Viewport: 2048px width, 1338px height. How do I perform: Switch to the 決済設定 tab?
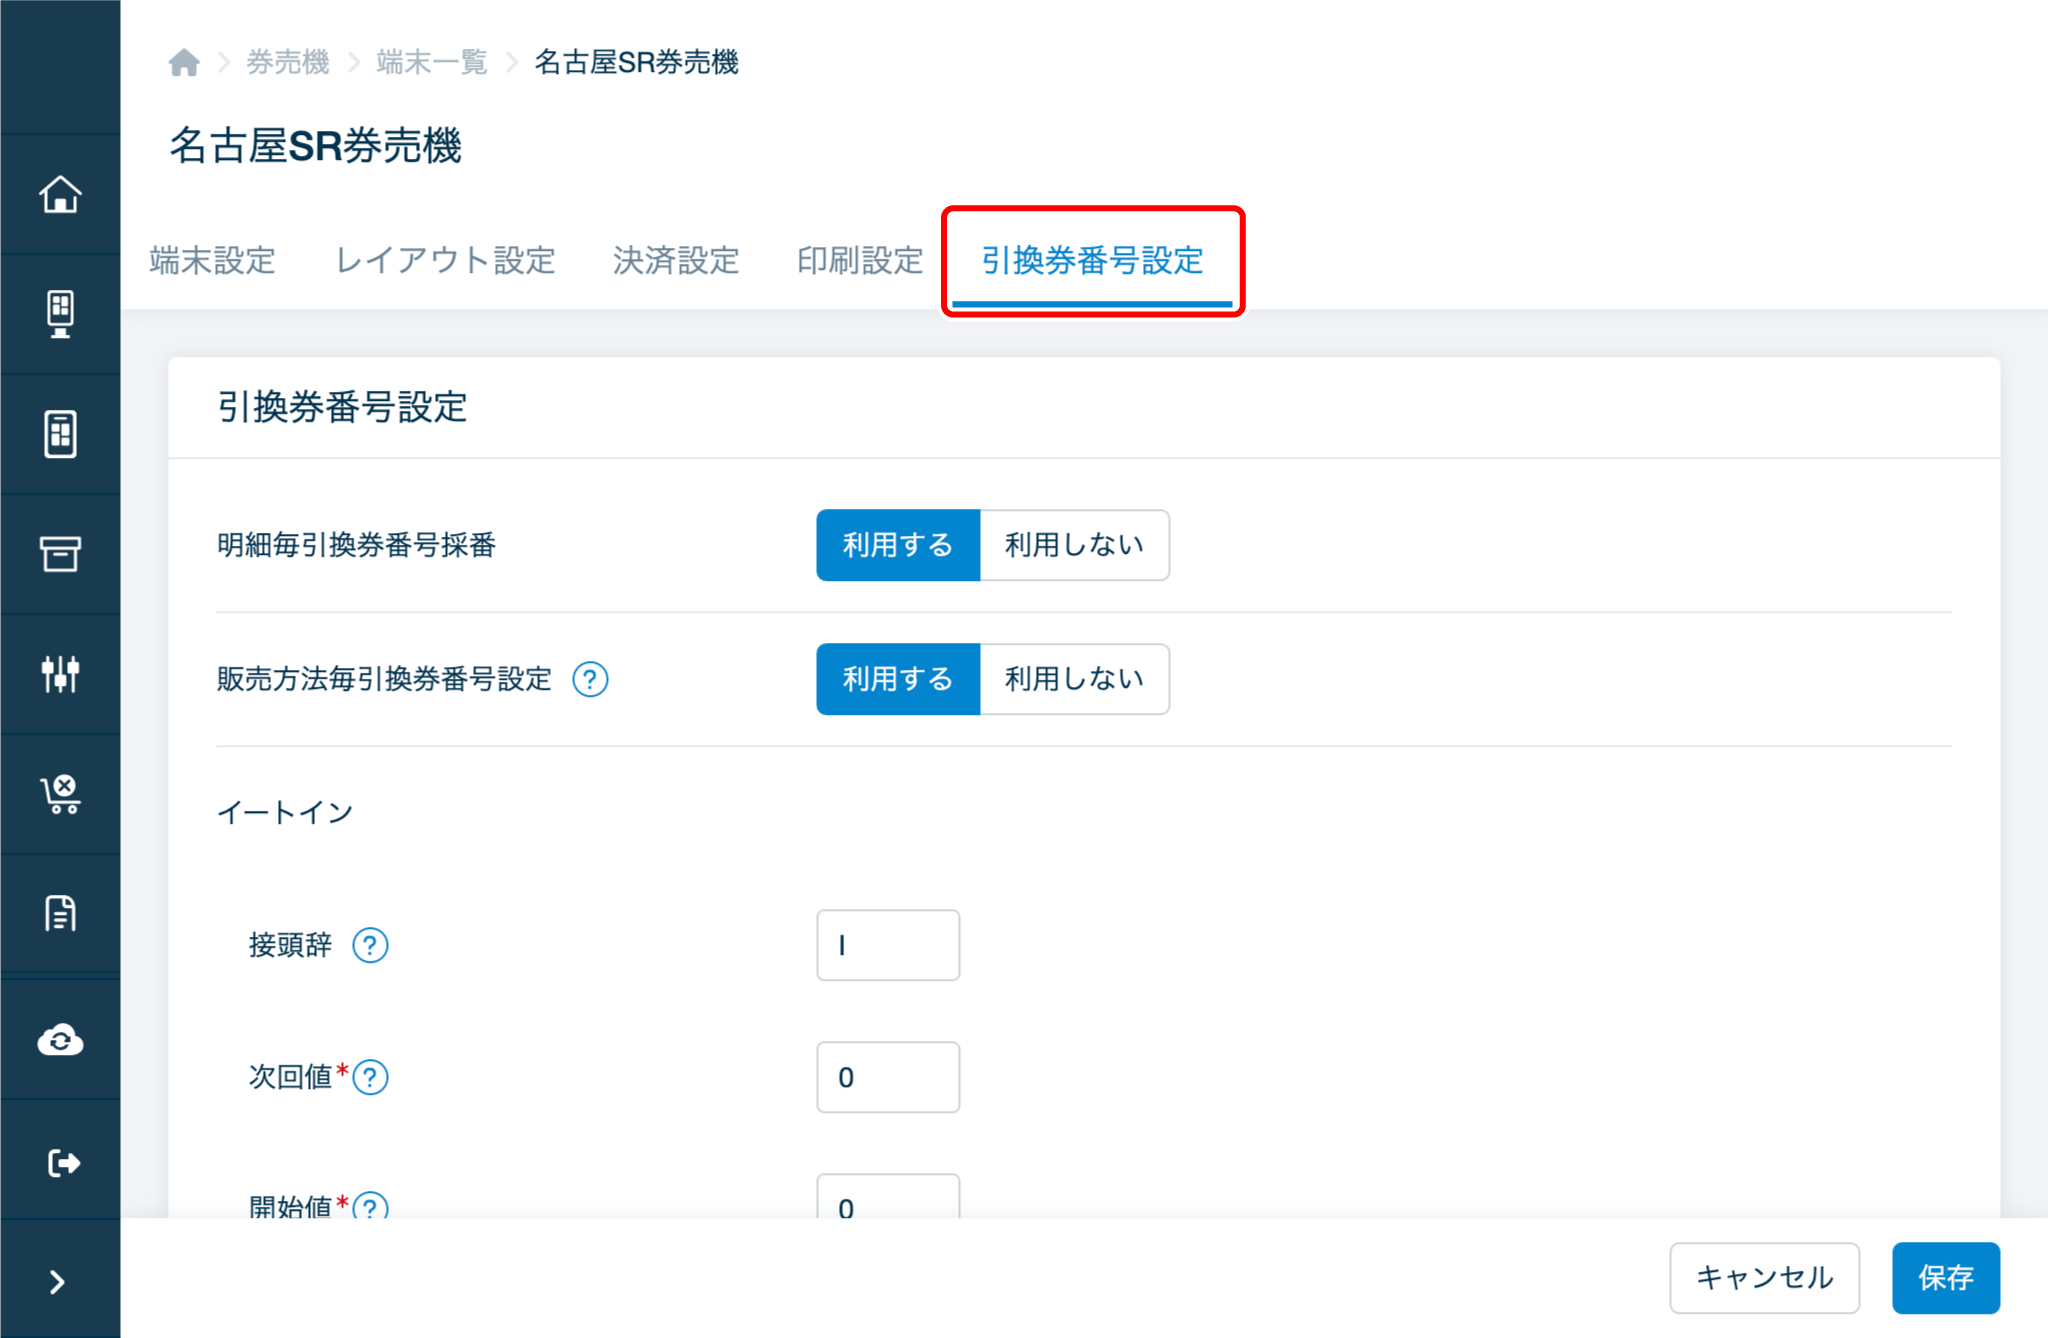pos(676,261)
